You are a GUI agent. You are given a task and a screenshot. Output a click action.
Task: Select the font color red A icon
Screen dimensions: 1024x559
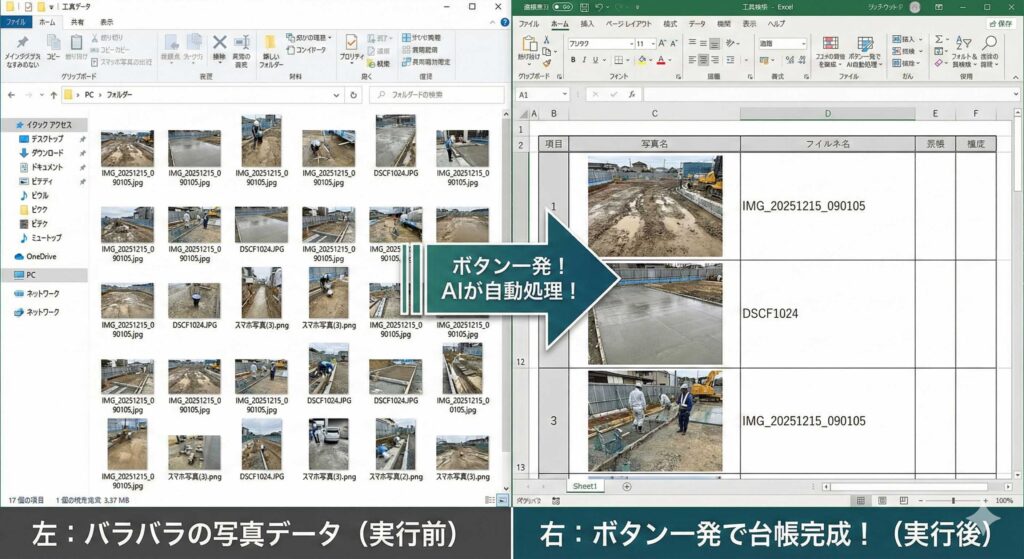pyautogui.click(x=661, y=60)
